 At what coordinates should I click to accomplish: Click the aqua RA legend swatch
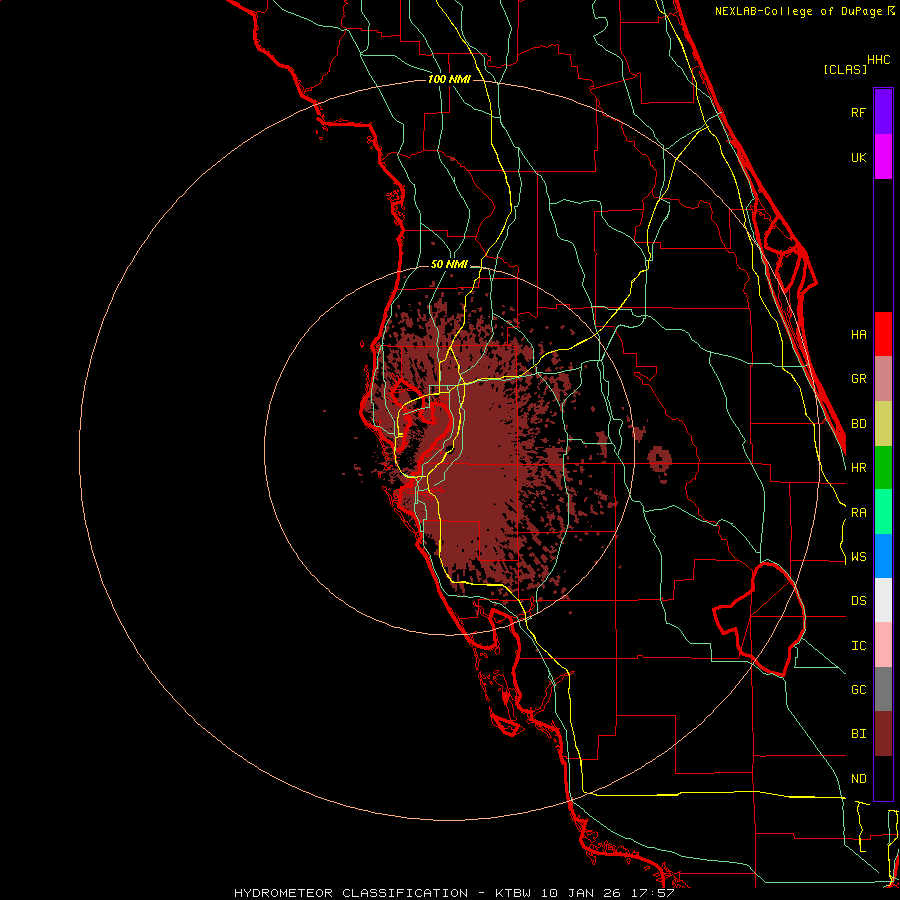click(x=883, y=512)
